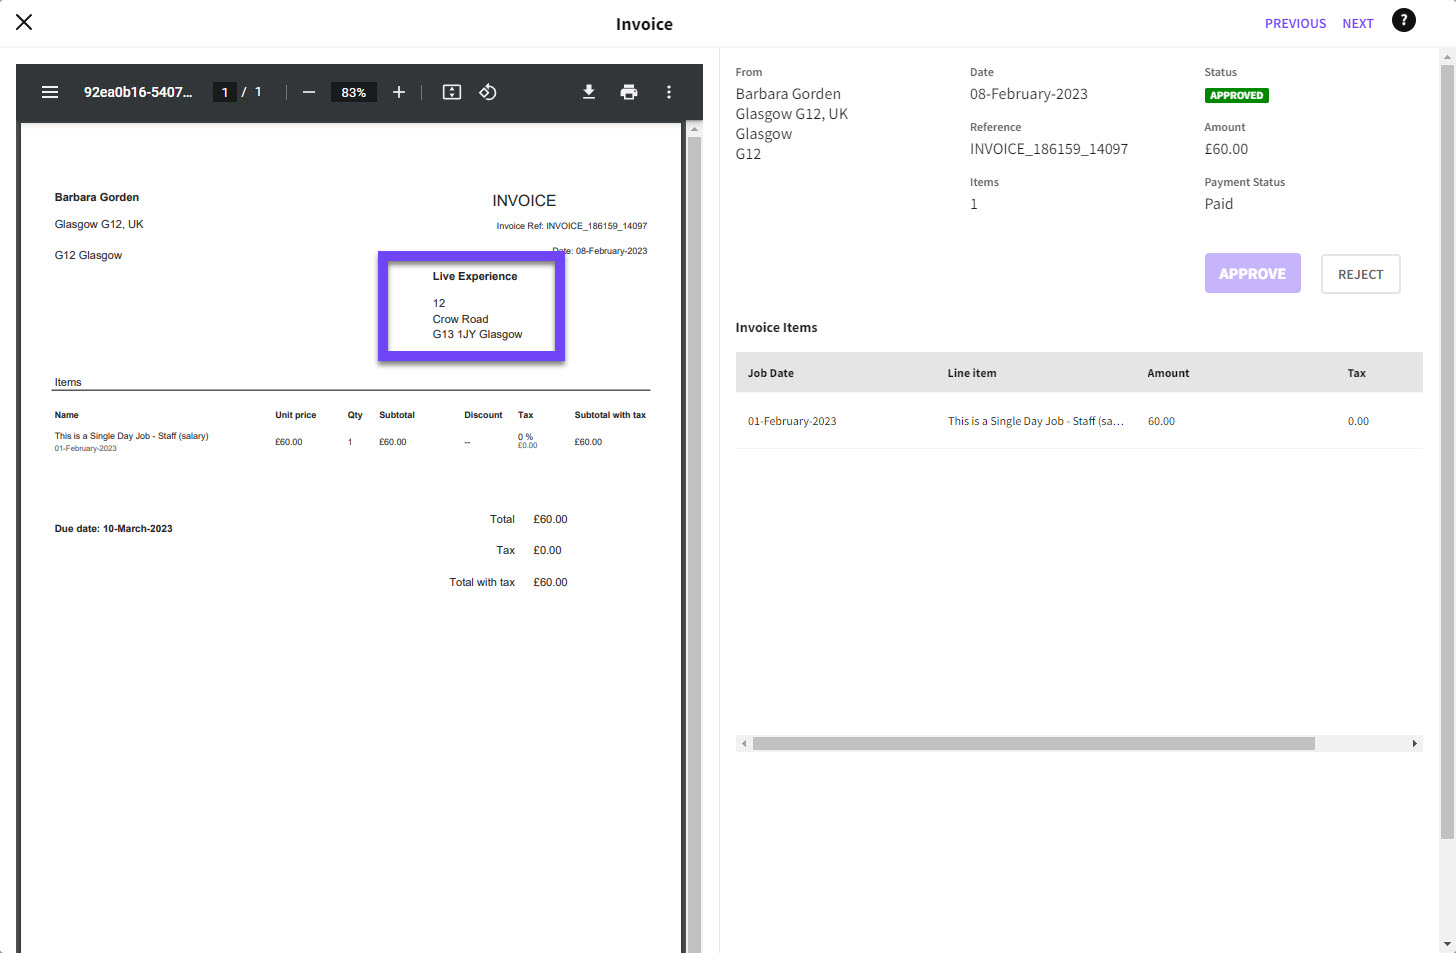Zoom out of the PDF document

click(309, 92)
